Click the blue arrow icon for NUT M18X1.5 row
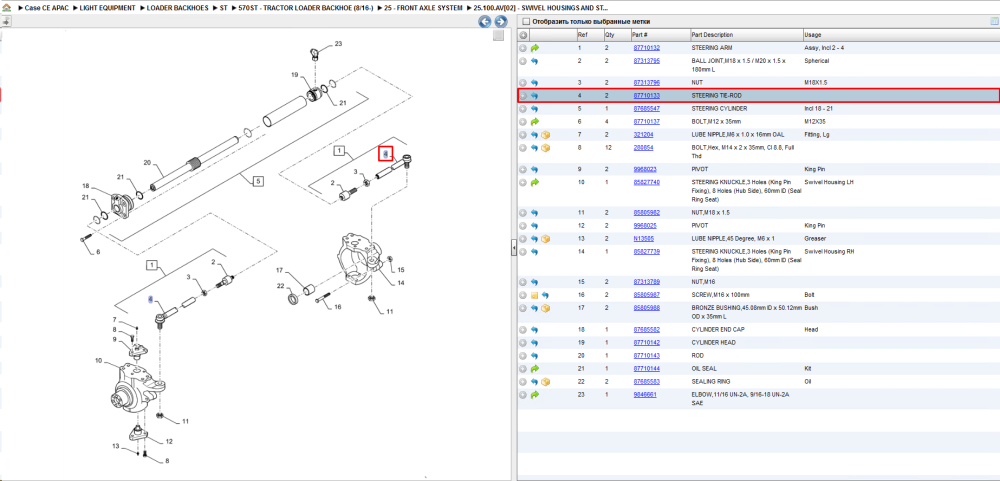This screenshot has height=481, width=1000. [x=534, y=83]
